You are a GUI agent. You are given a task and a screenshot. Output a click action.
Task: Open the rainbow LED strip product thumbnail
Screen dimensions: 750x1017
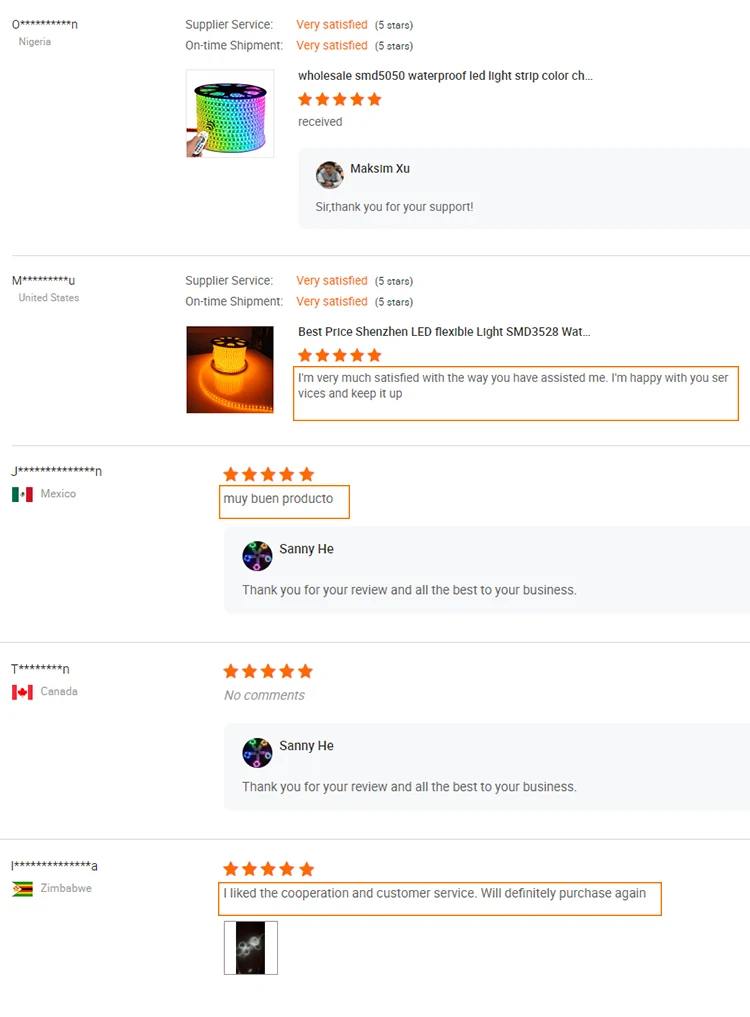(230, 114)
